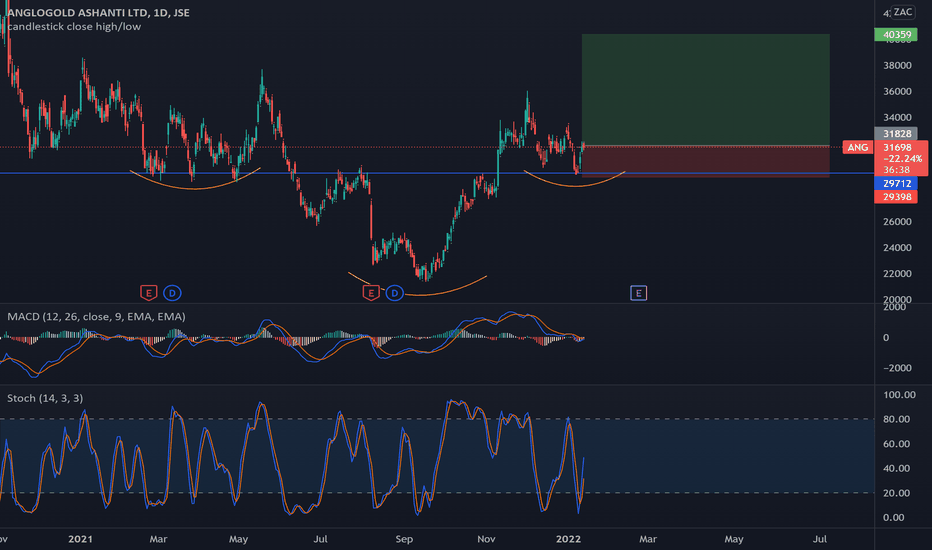
Task: Click the red 31698 last price label
Action: [898, 147]
